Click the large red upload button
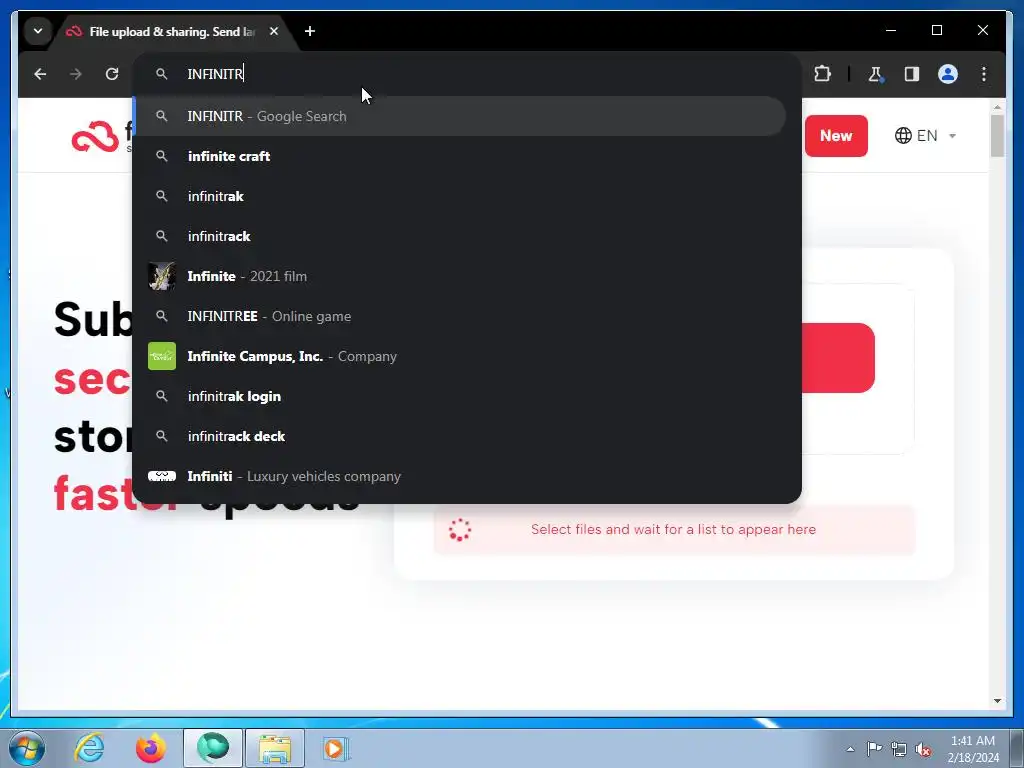The height and width of the screenshot is (768, 1024). (838, 358)
